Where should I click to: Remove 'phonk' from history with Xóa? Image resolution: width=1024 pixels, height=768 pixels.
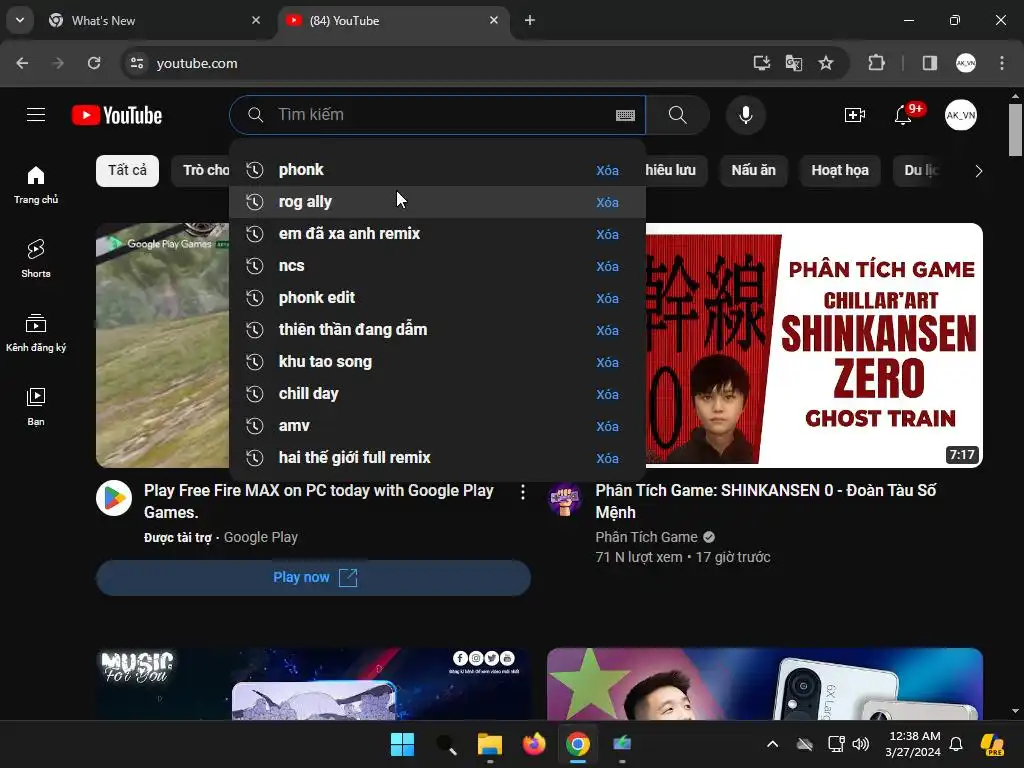607,170
